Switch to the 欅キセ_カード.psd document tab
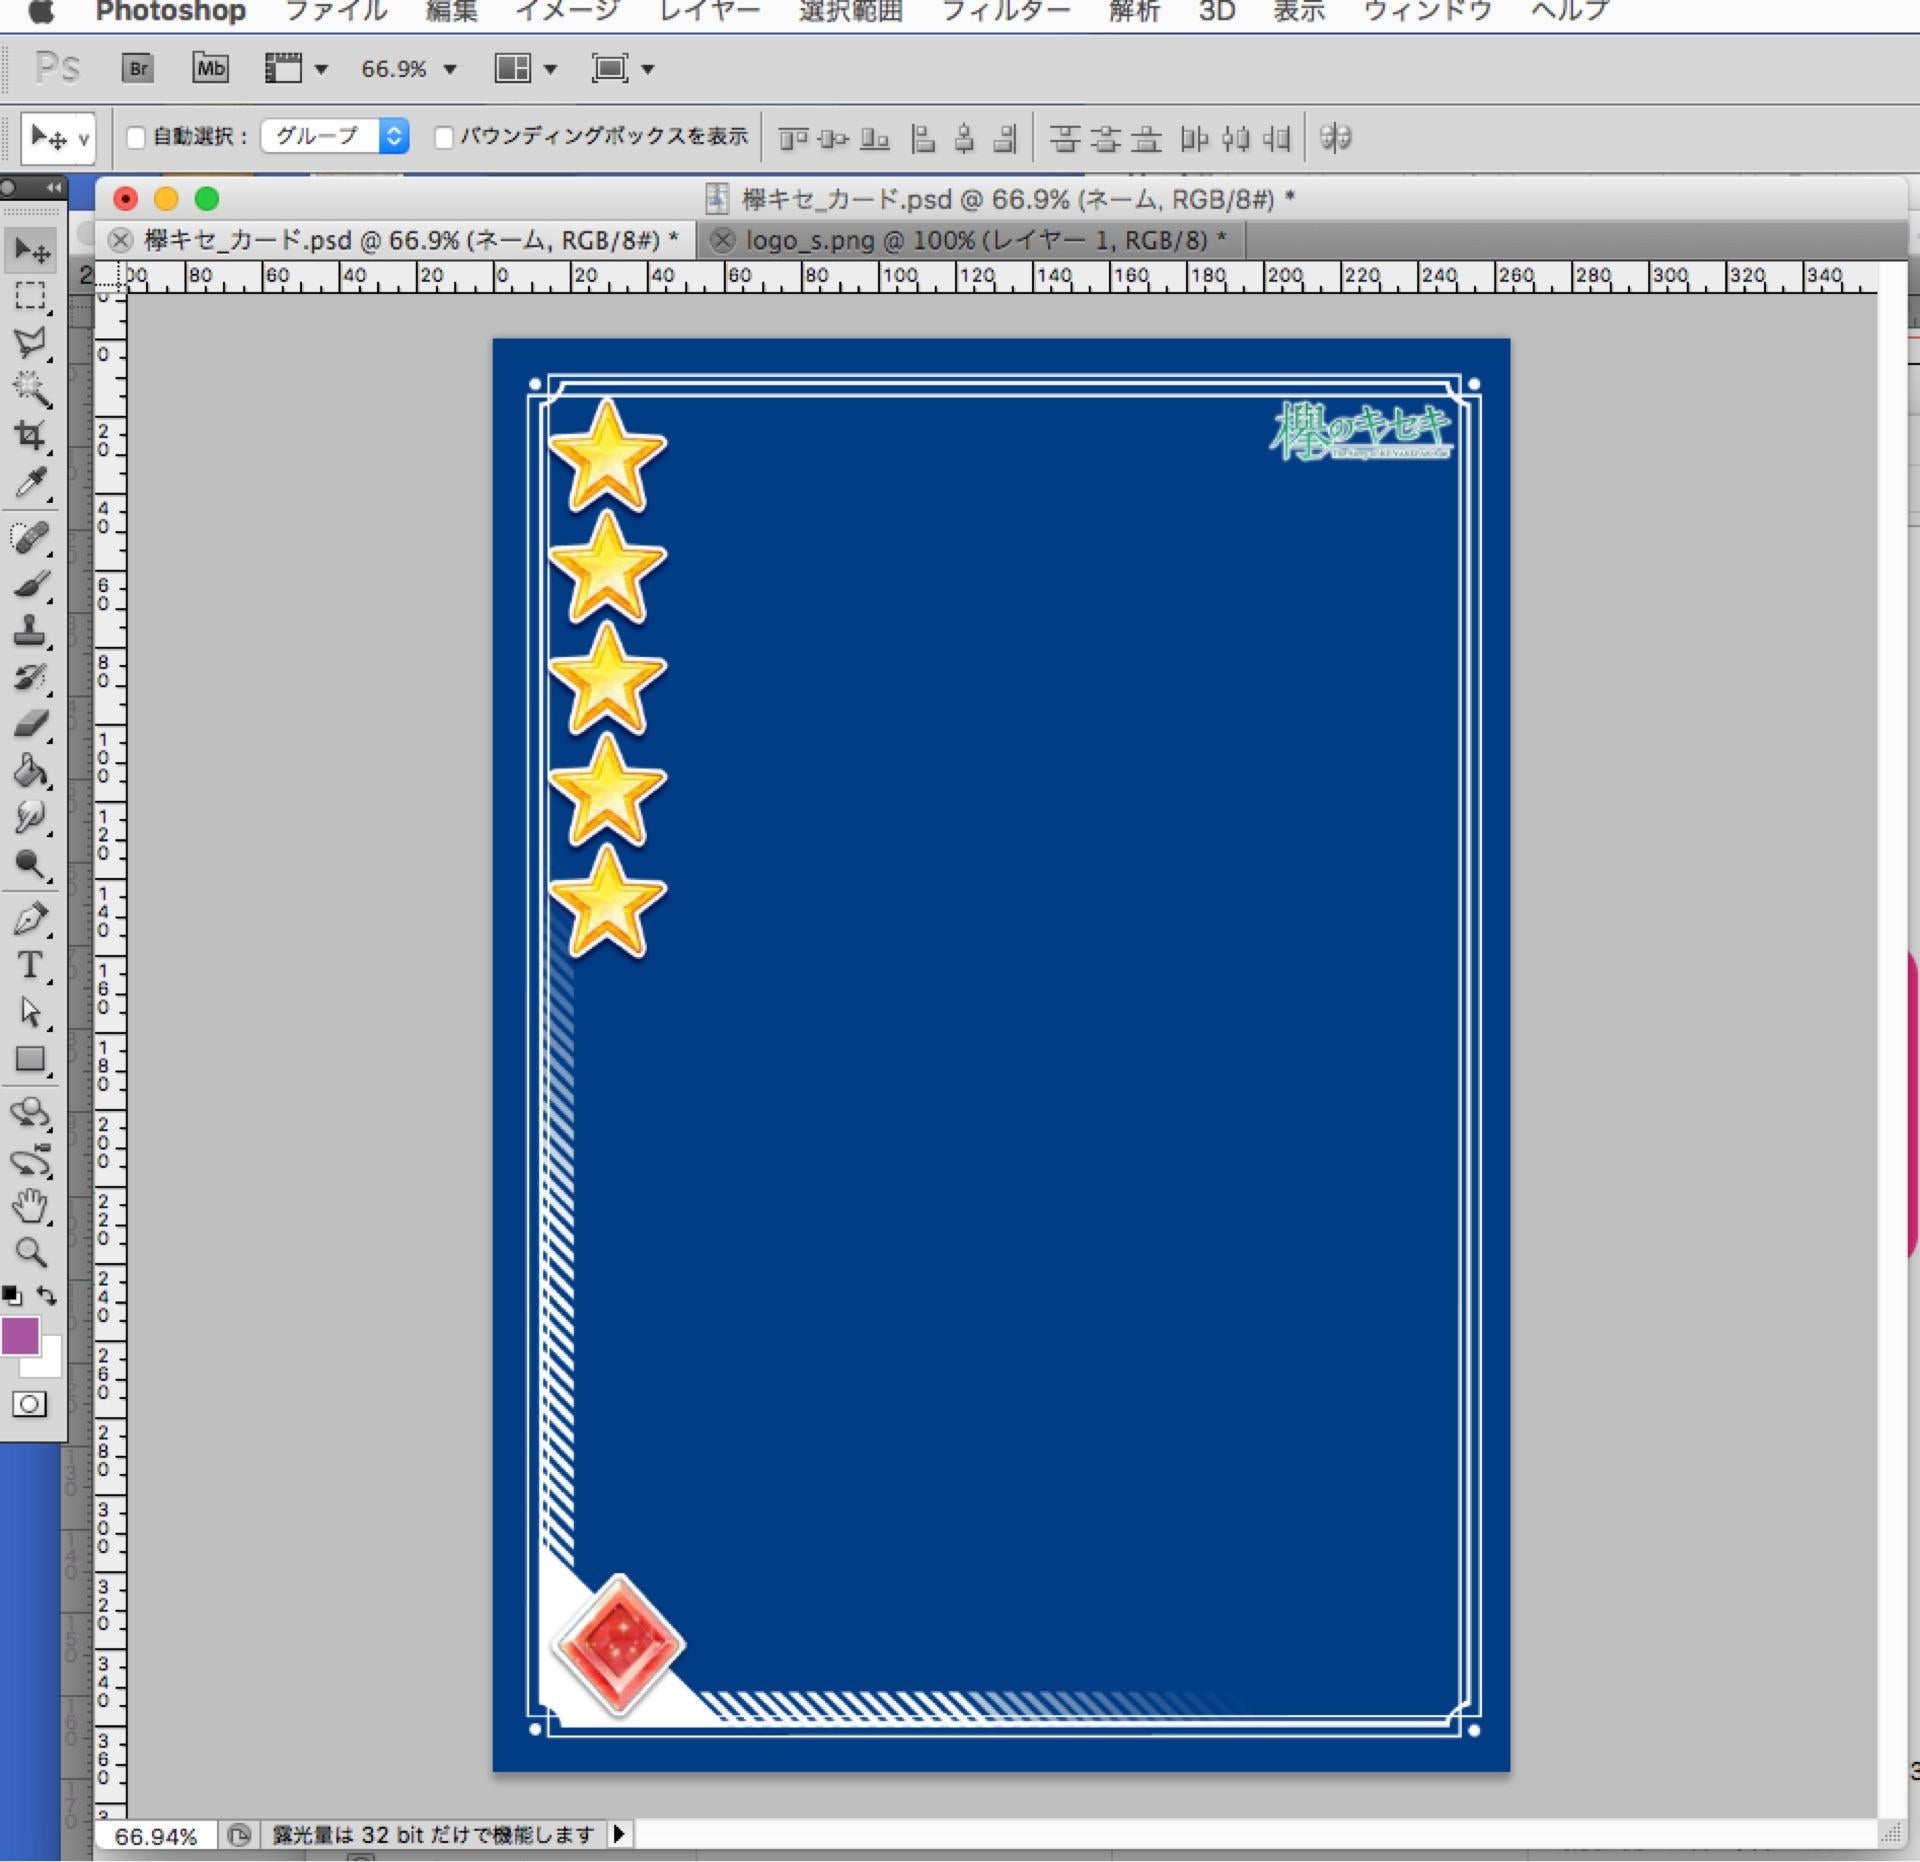This screenshot has height=1862, width=1920. point(411,240)
